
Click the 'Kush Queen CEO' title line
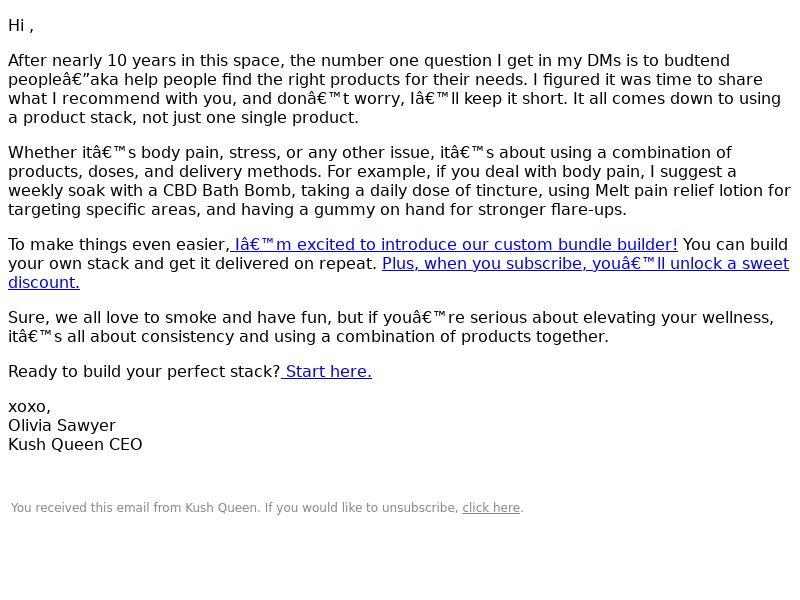tap(75, 444)
